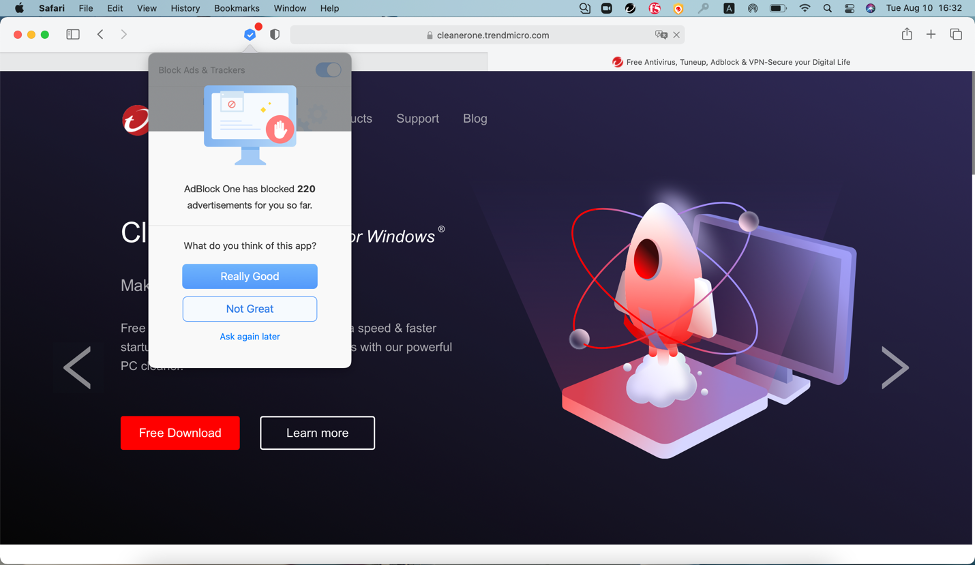This screenshot has height=566, width=977.
Task: Open Safari privacy report shield icon
Action: pos(275,34)
